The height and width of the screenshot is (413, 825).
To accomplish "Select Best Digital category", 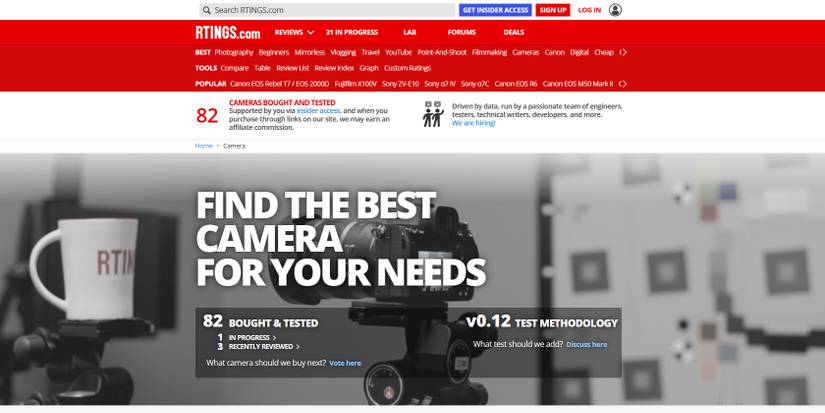I will pos(579,52).
